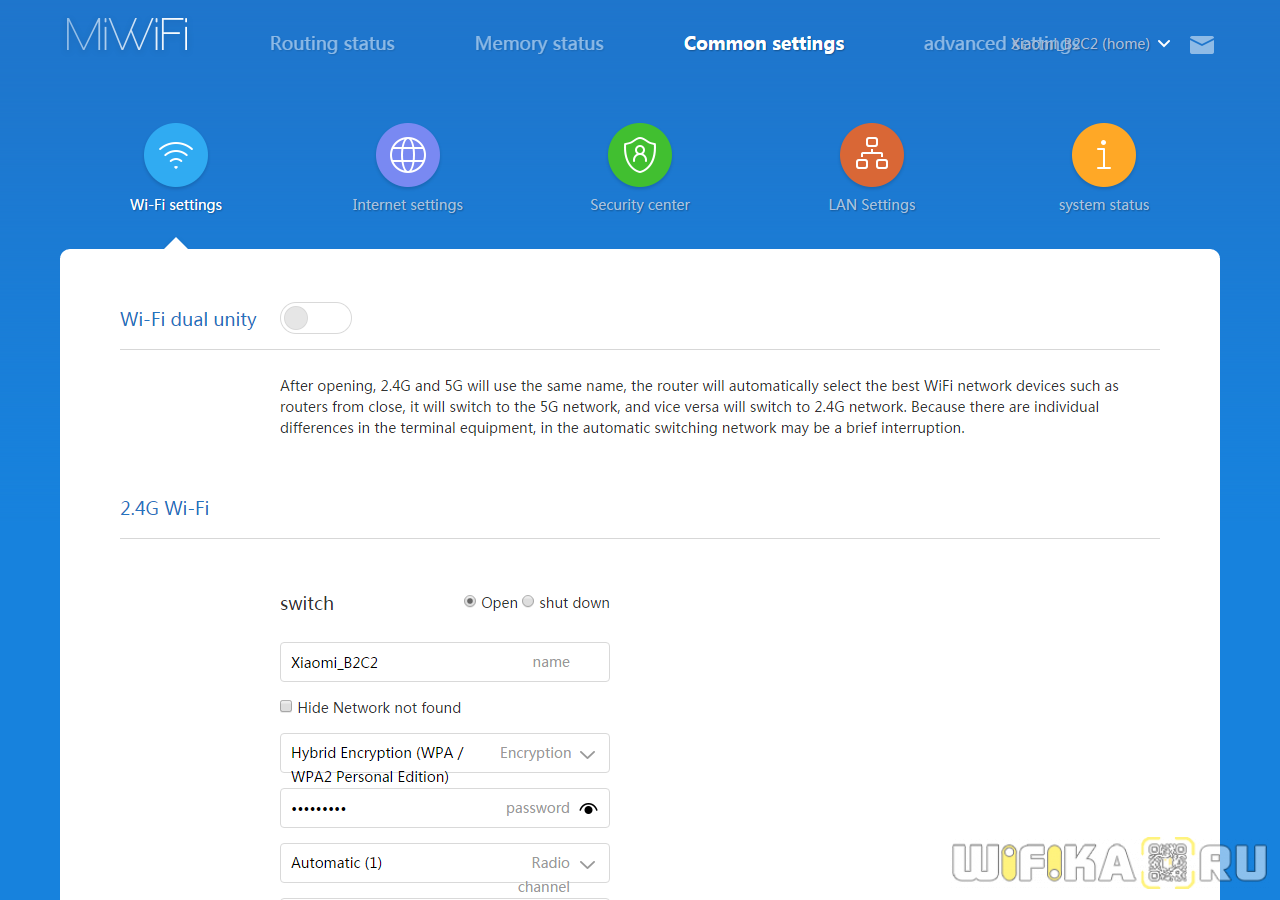Click the Wi-Fi settings label
Screen dimensions: 1280x900
176,205
